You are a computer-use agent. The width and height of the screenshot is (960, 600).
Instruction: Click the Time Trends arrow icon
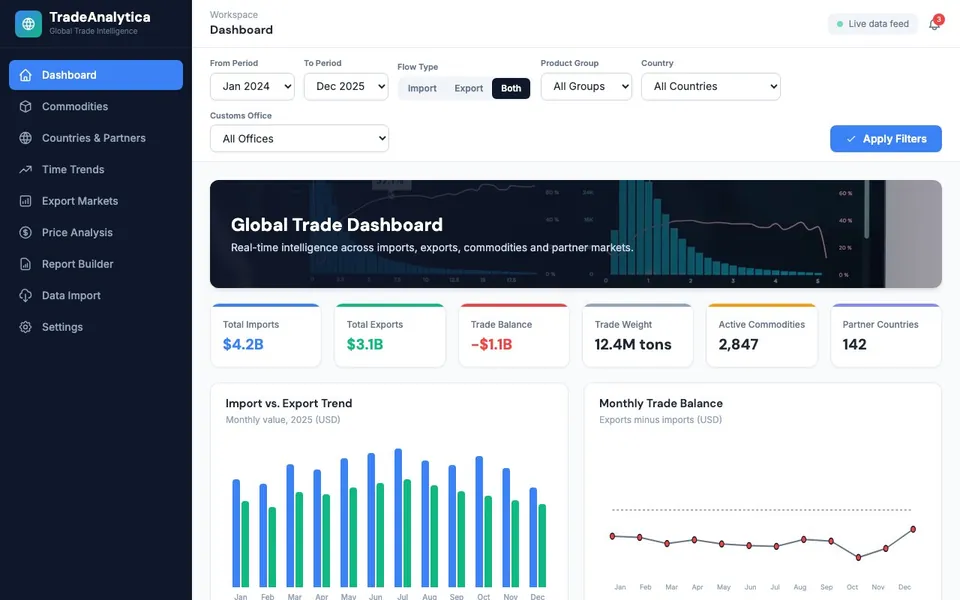25,170
